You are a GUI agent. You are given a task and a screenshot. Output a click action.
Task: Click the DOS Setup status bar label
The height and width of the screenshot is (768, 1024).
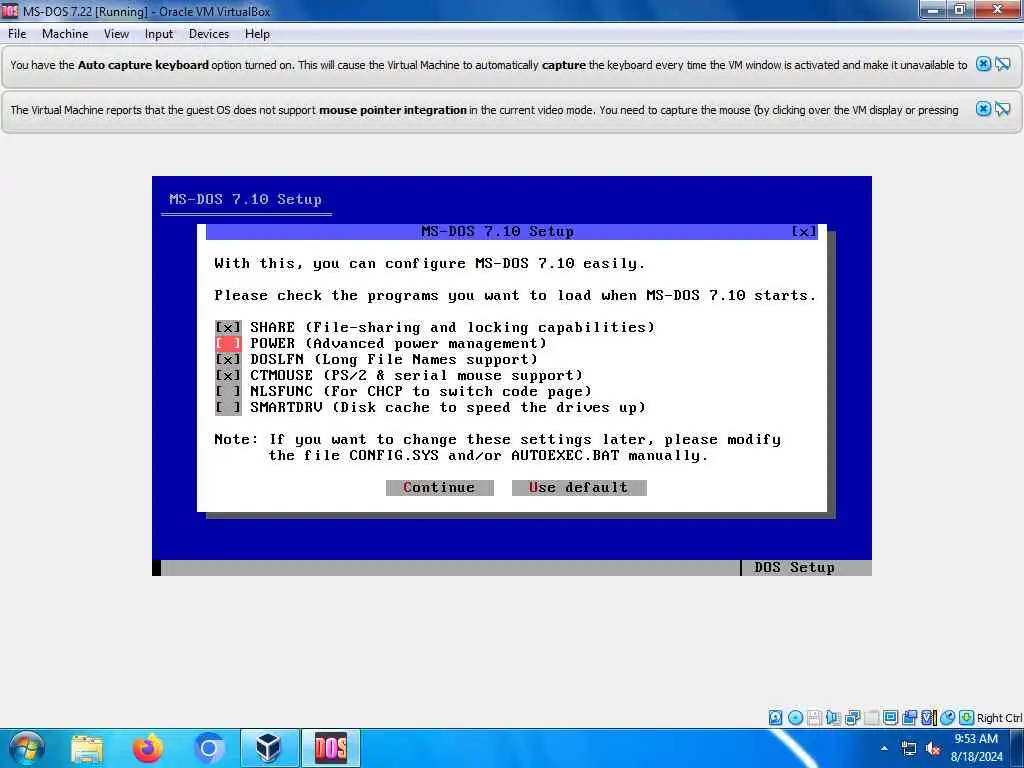click(794, 568)
